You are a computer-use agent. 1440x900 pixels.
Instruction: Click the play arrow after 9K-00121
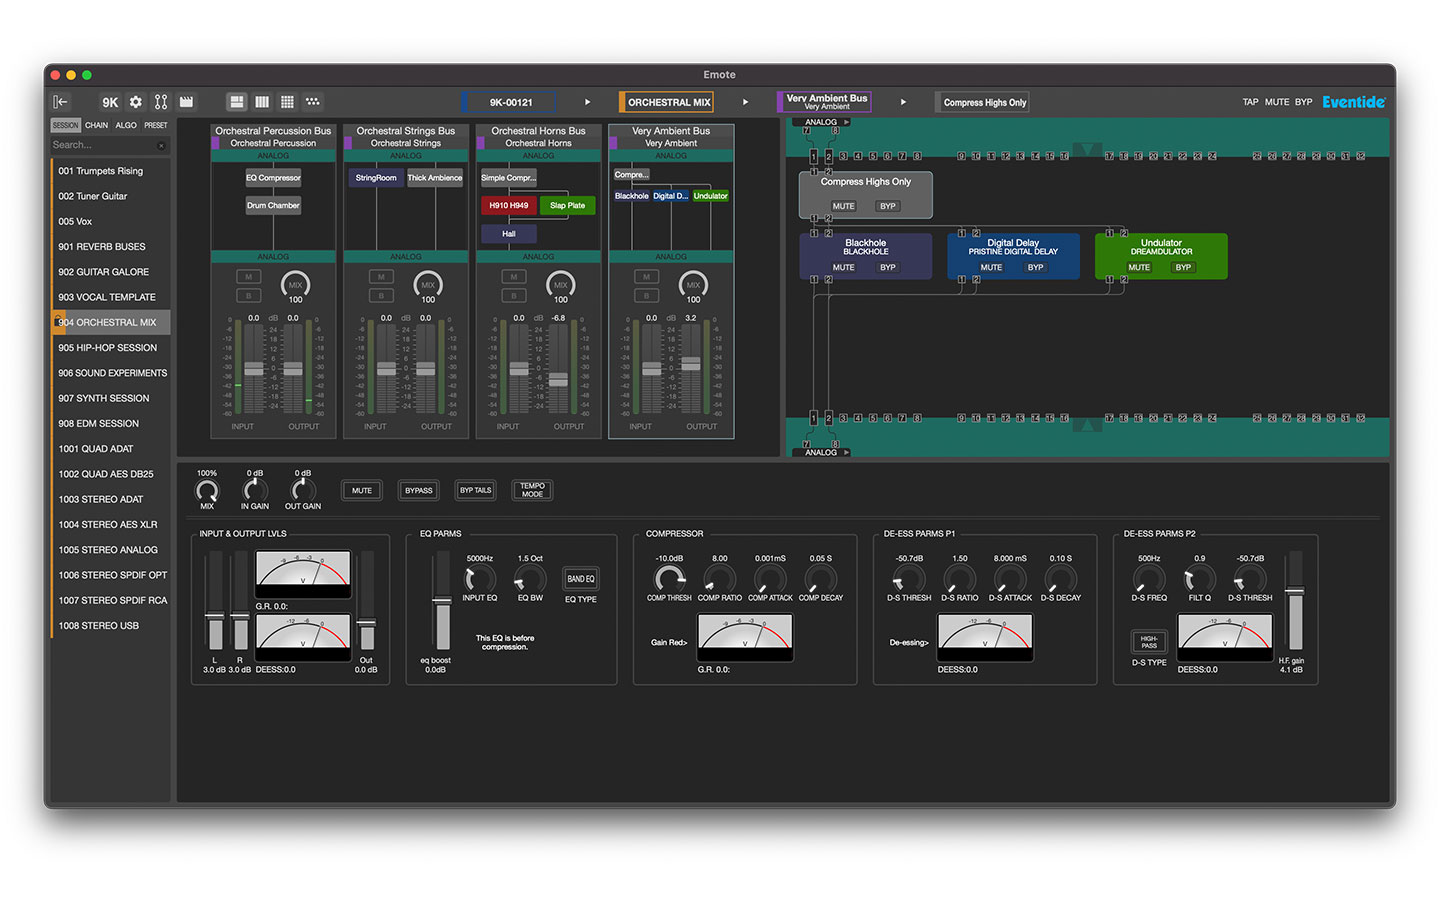(x=588, y=102)
